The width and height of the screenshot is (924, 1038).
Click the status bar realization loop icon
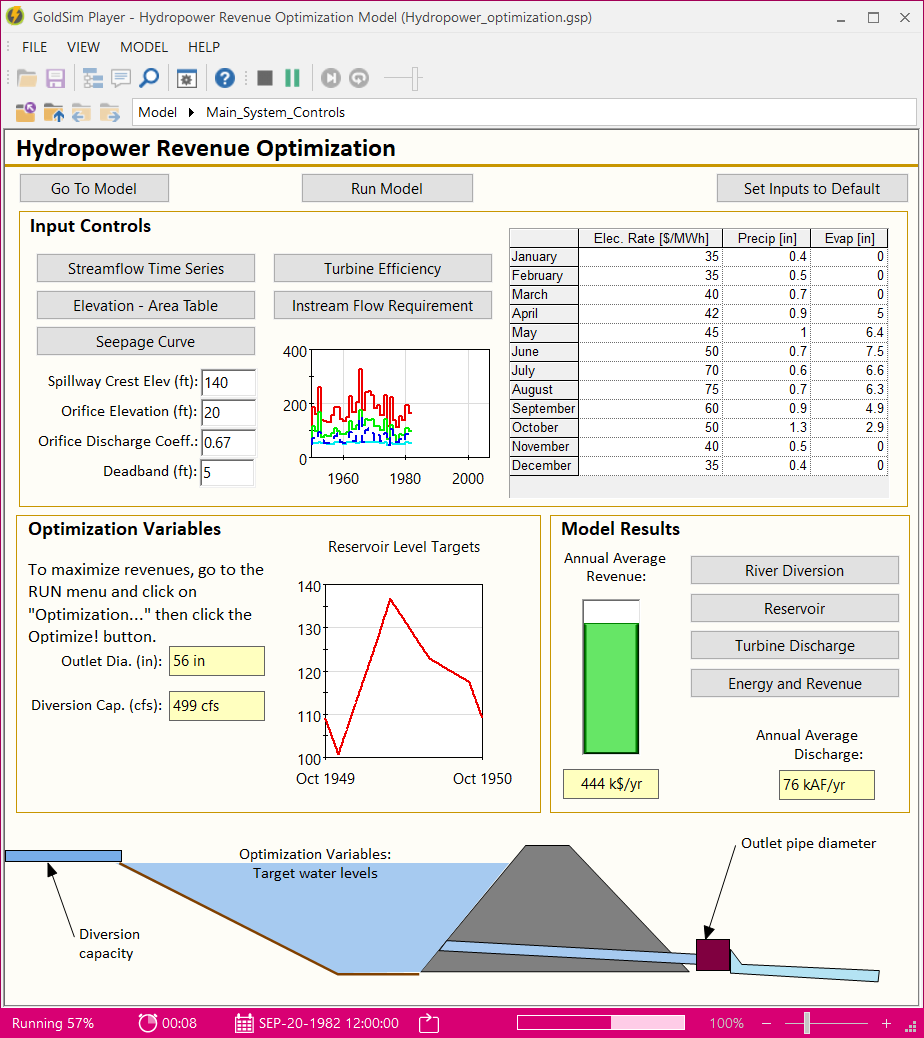(x=429, y=1023)
